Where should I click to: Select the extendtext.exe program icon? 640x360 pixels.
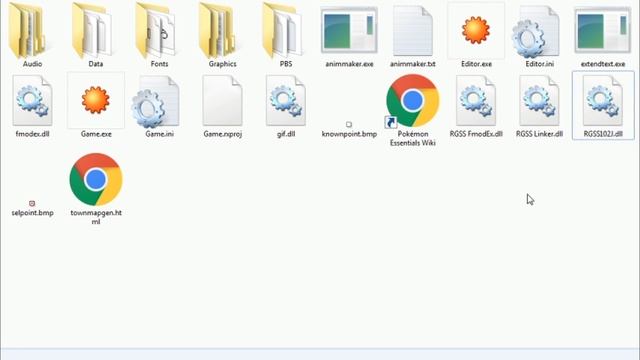[602, 30]
